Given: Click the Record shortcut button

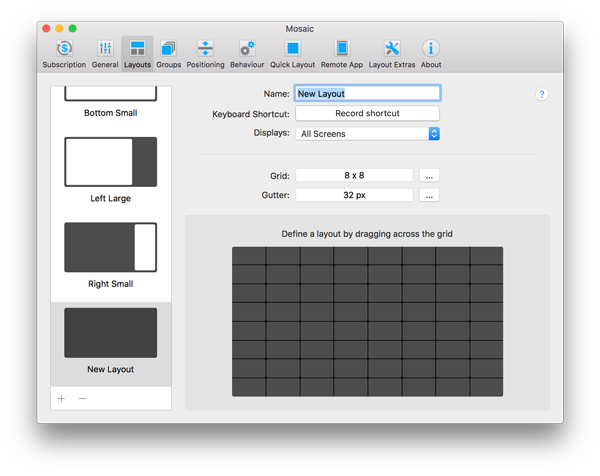Looking at the screenshot, I should tap(367, 113).
